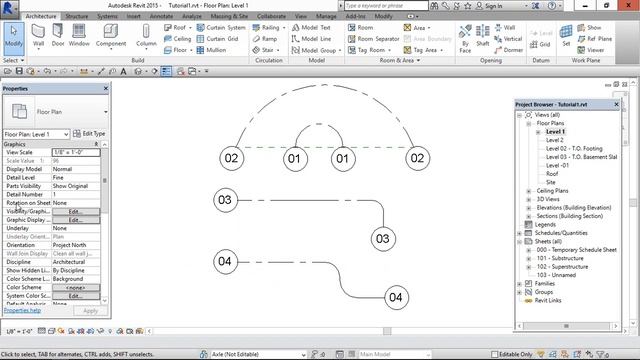Click the Floor tool

click(x=178, y=50)
